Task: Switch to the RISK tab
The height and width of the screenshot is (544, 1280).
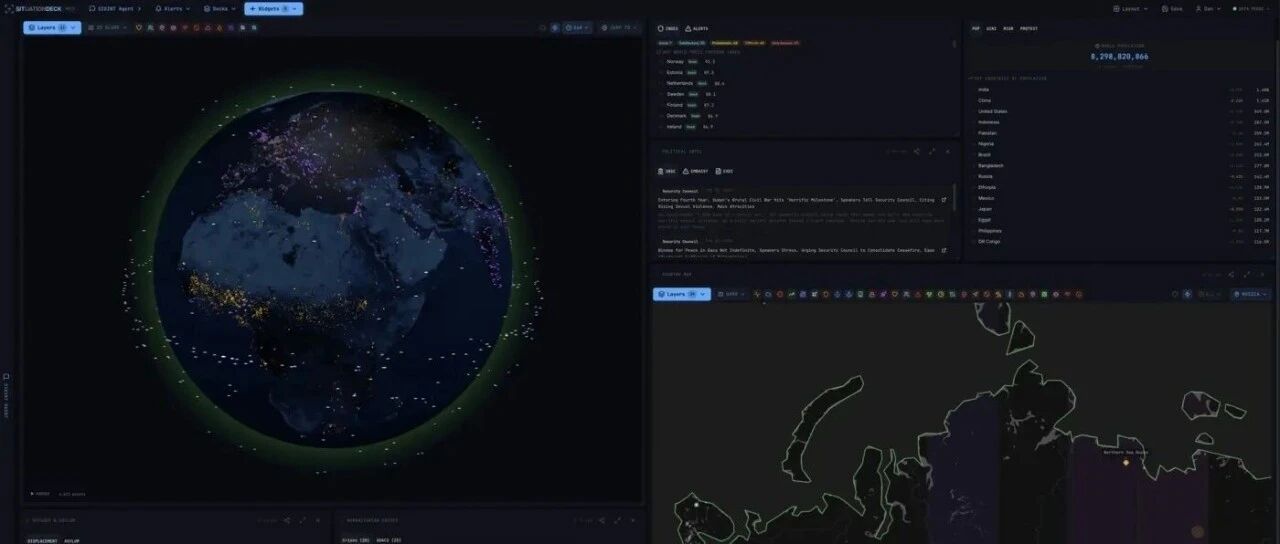Action: click(x=1008, y=29)
